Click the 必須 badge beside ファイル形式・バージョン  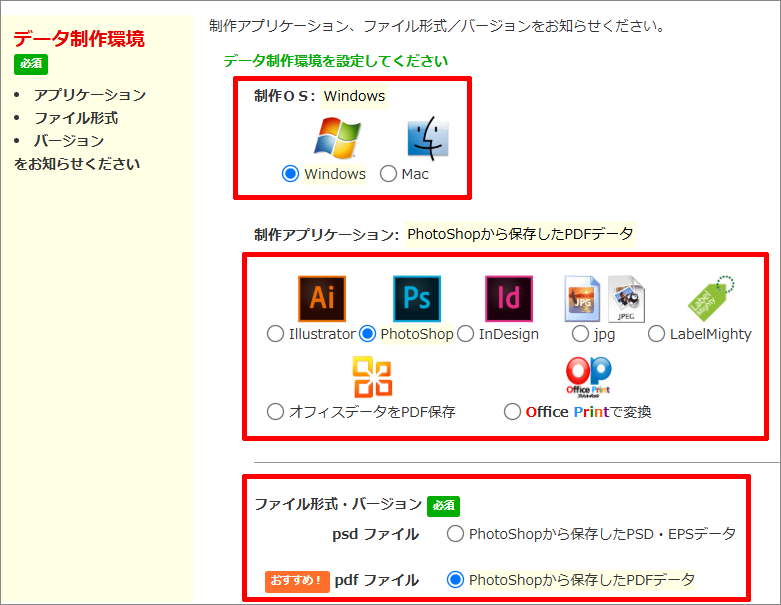tap(443, 506)
